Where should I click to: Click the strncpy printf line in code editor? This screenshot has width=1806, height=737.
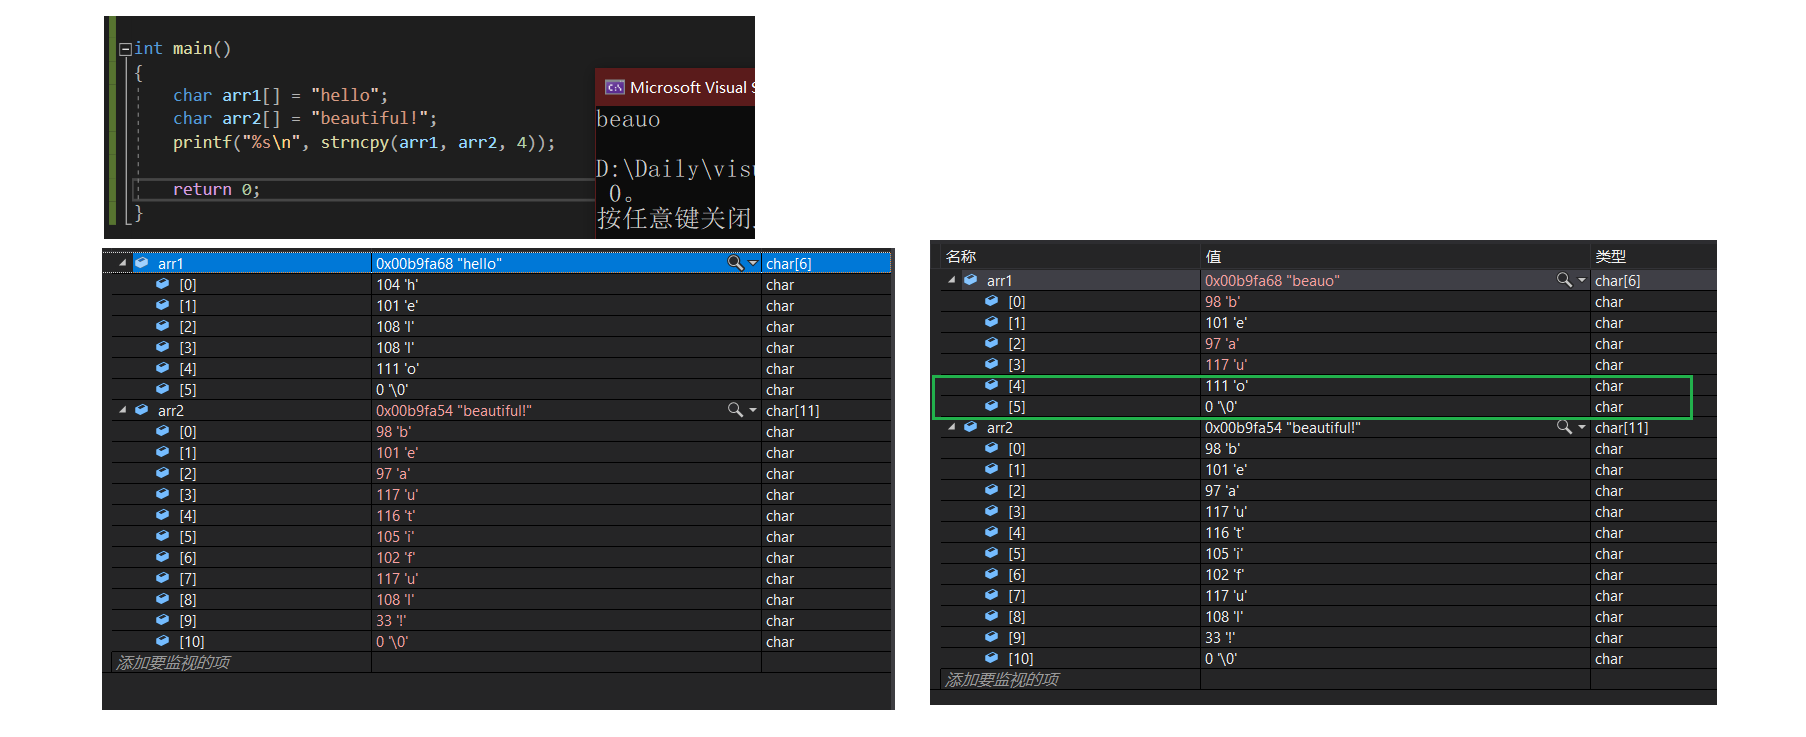[x=363, y=142]
